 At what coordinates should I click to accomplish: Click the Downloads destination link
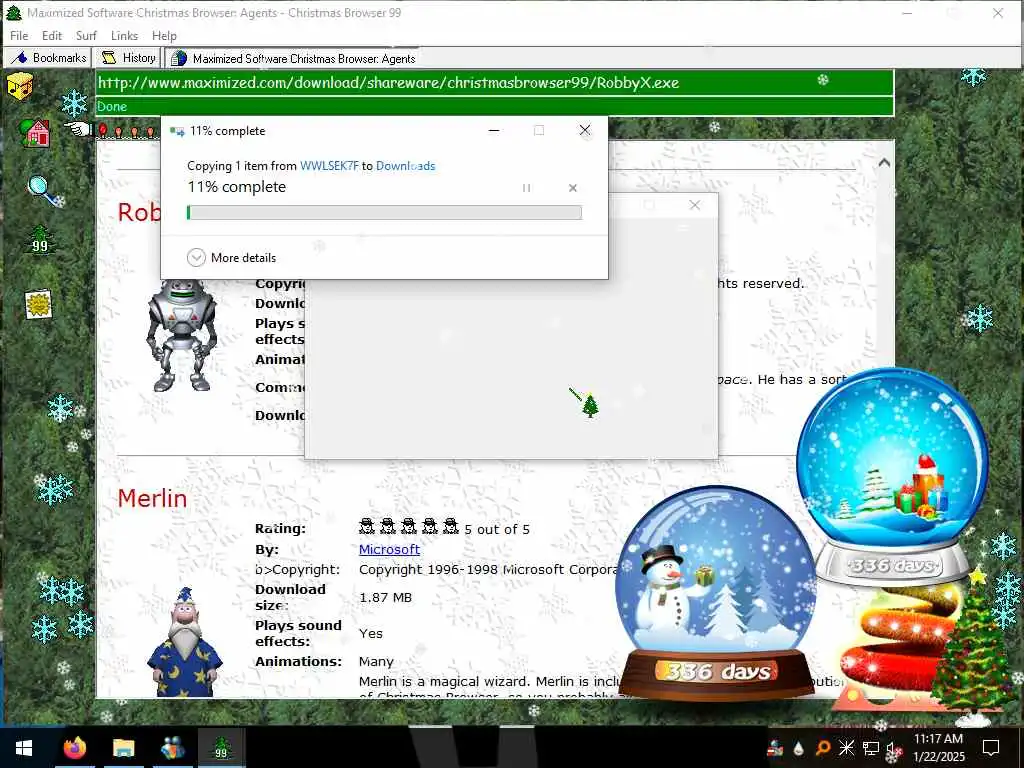coord(406,166)
